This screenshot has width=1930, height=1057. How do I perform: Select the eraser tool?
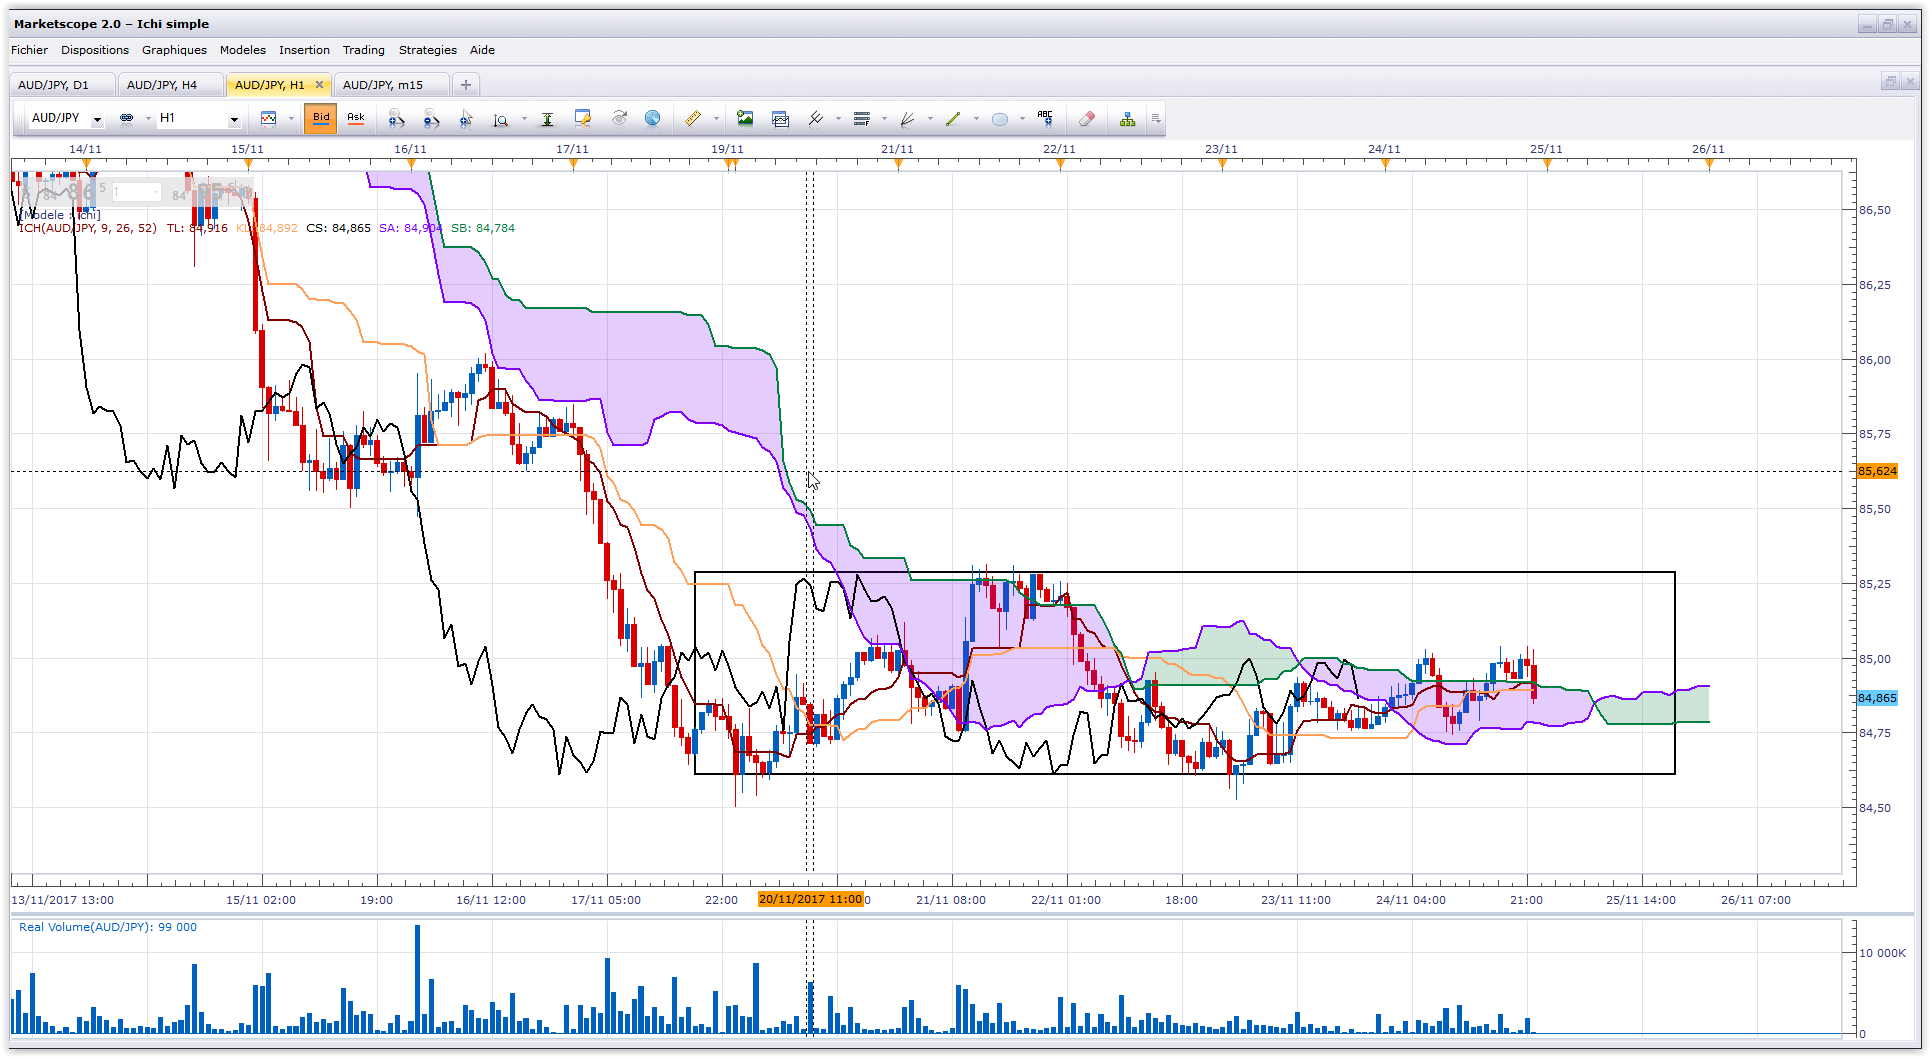(x=1087, y=119)
